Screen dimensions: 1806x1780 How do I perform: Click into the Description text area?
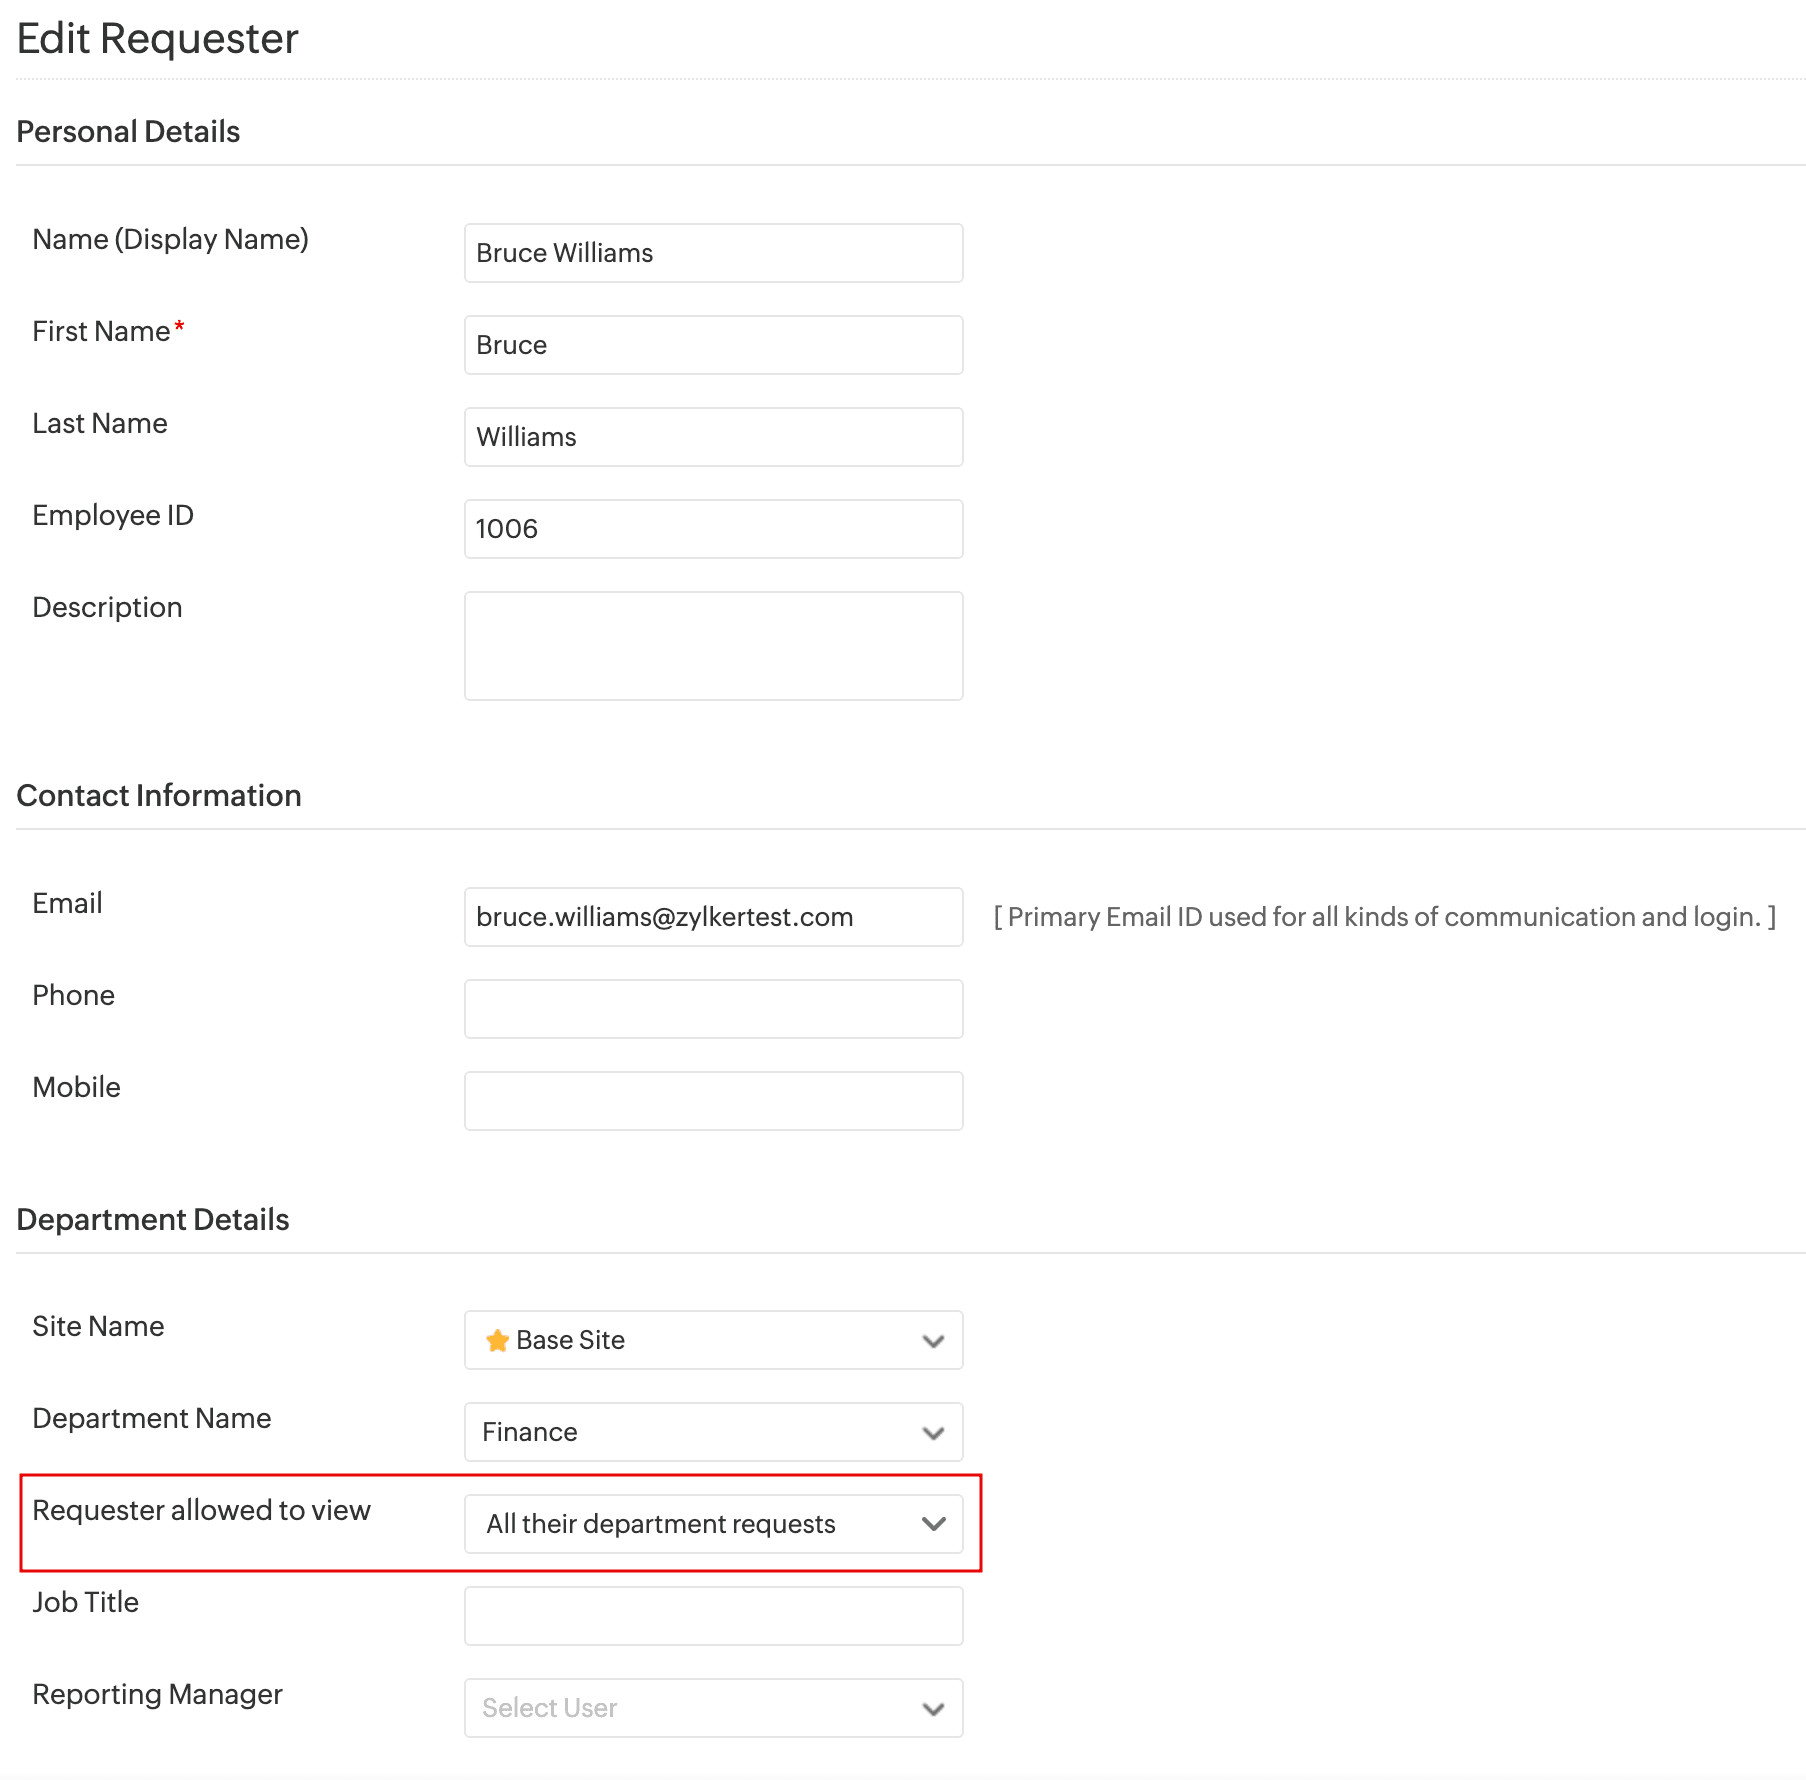coord(712,646)
